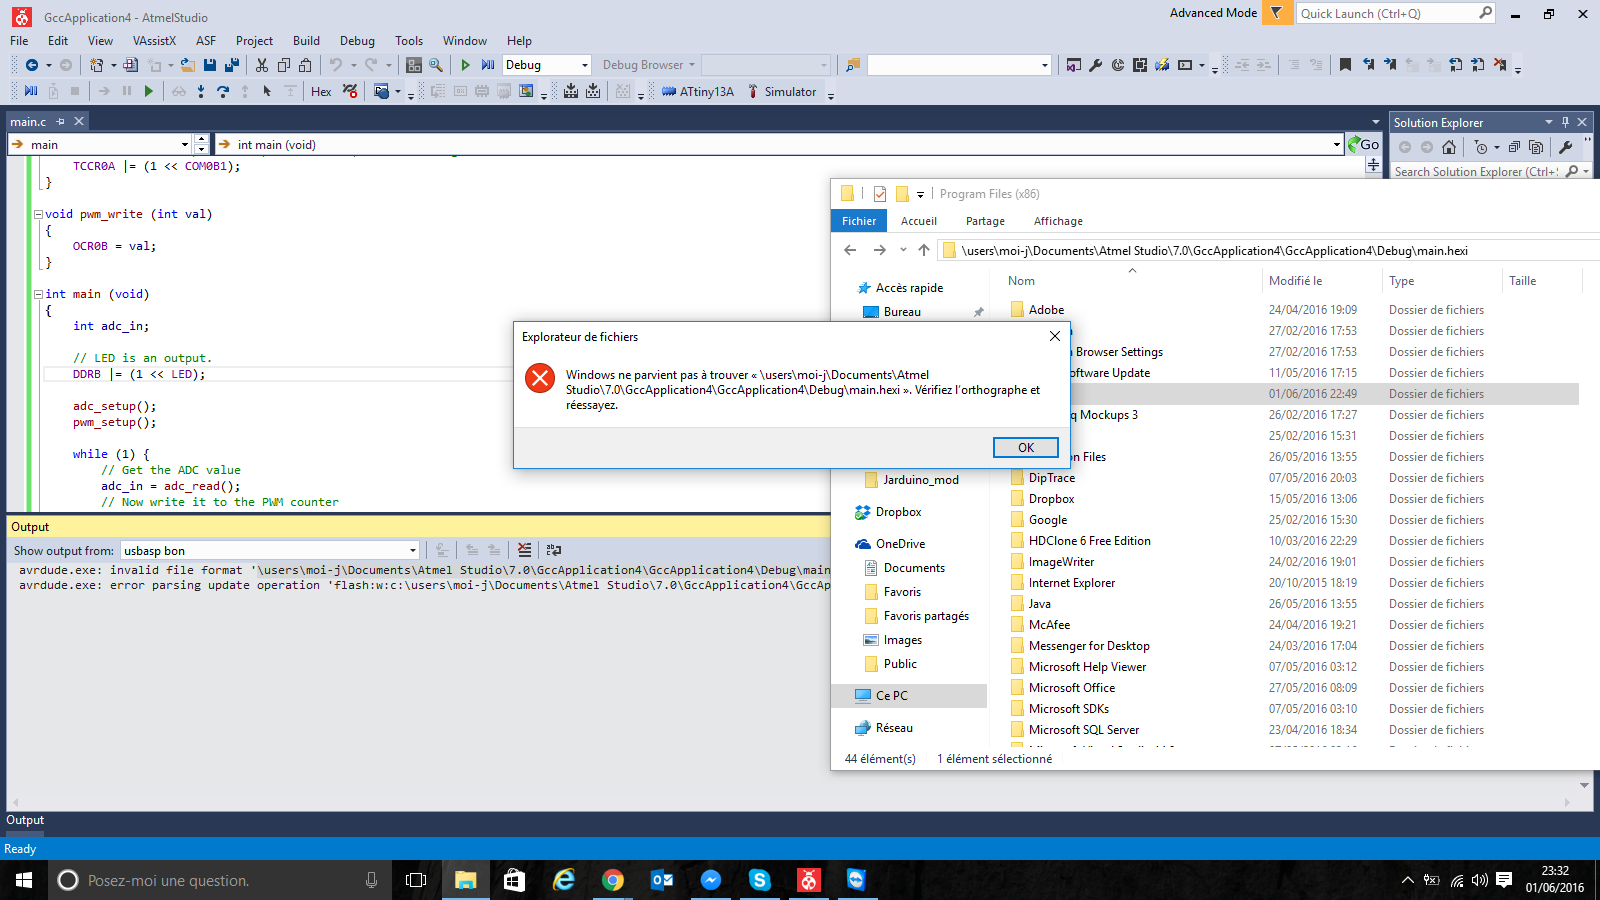
Task: Open the VAssistX menu
Action: [x=154, y=41]
